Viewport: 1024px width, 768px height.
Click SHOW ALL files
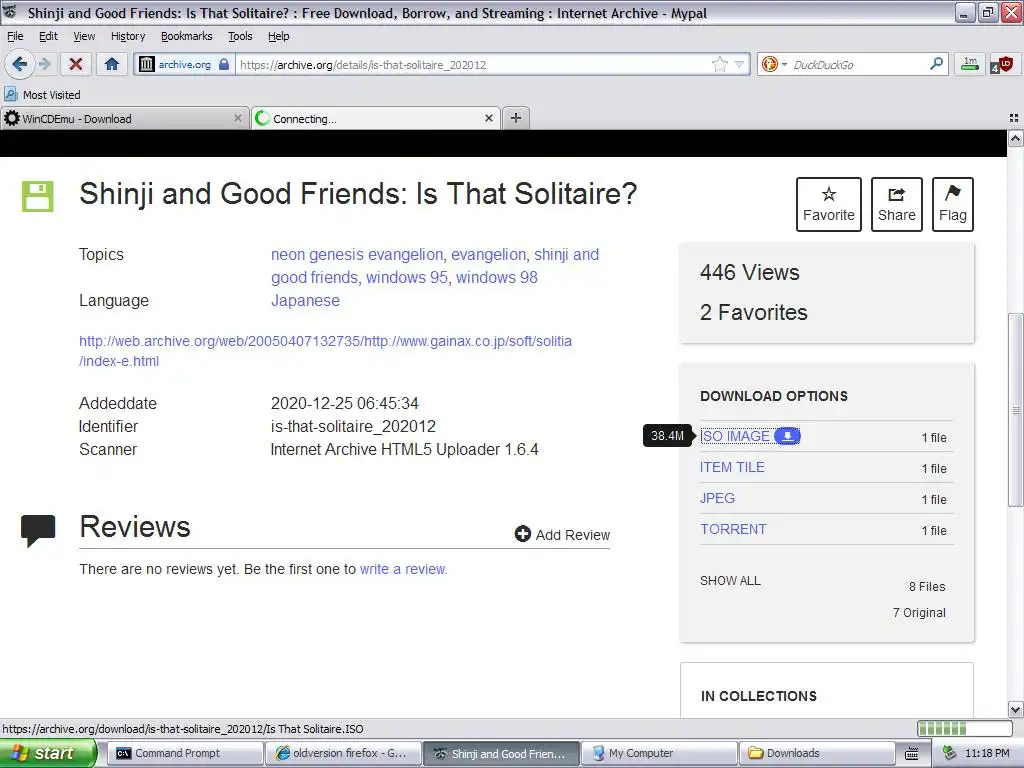[x=730, y=581]
